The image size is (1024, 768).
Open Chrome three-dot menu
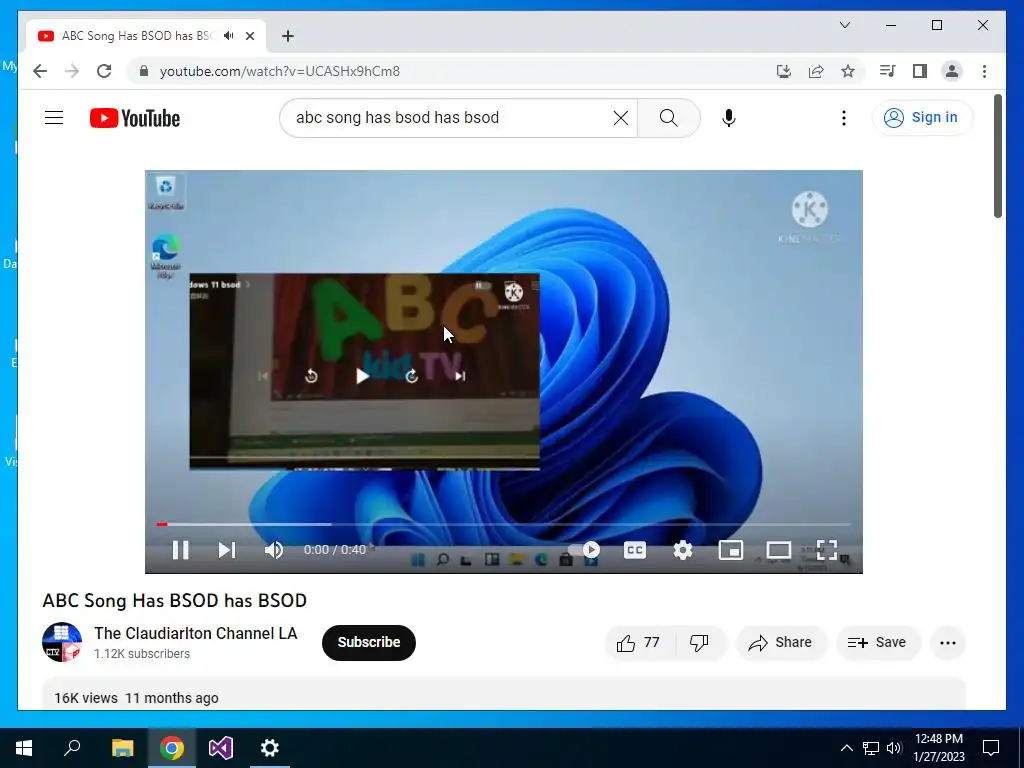coord(984,71)
